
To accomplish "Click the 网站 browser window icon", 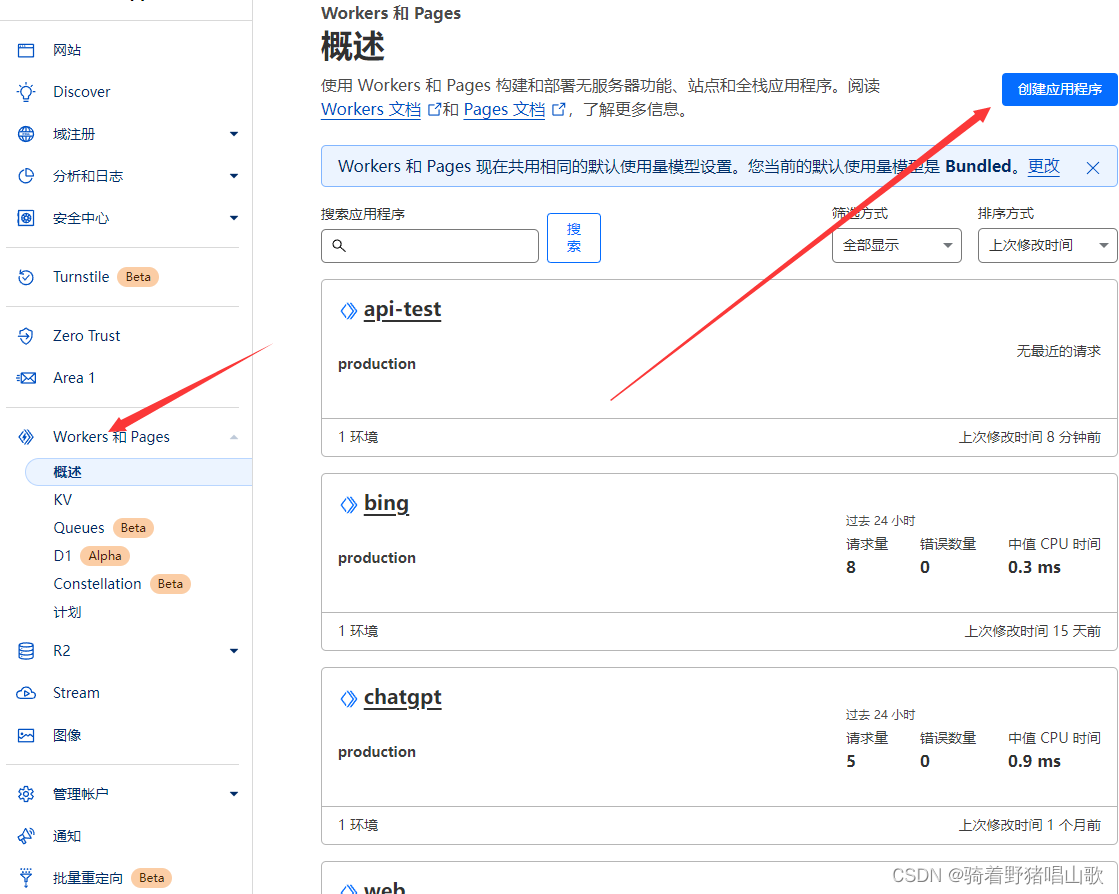I will 26,50.
